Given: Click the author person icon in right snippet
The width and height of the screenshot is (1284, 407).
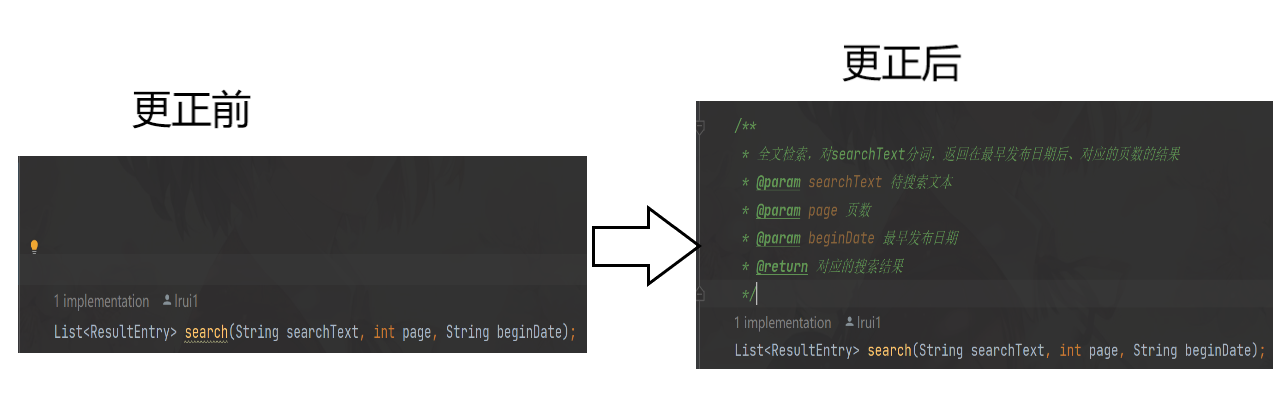Looking at the screenshot, I should click(850, 322).
